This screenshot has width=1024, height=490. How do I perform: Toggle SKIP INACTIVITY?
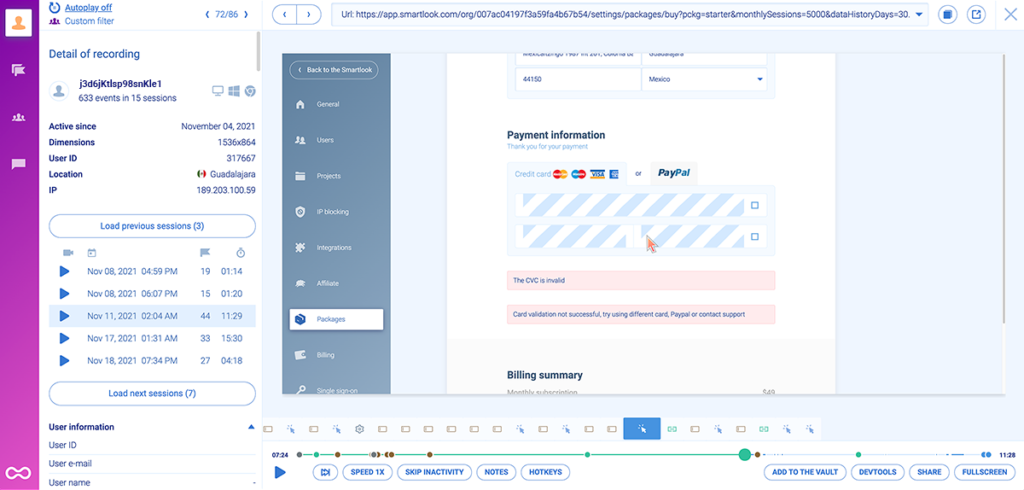[434, 472]
